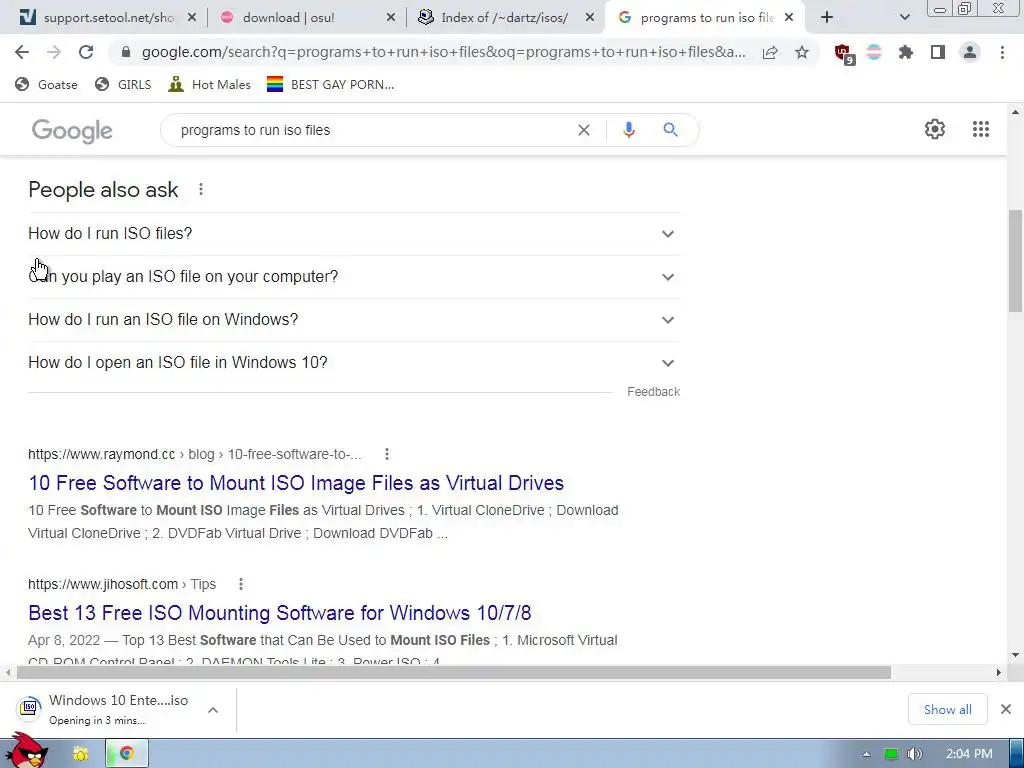
Task: Open the download item options chevron
Action: 213,710
